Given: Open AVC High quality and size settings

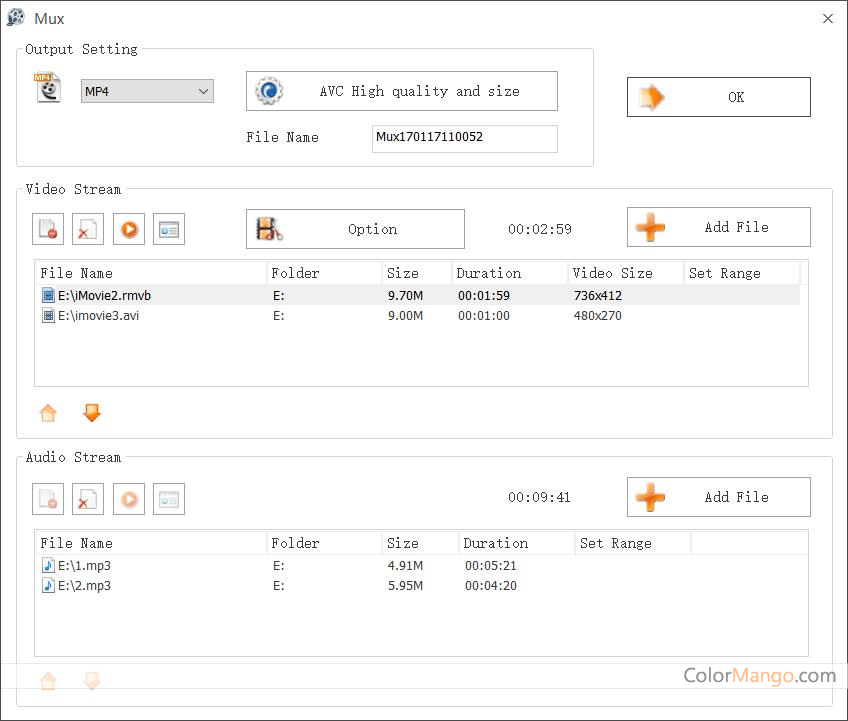Looking at the screenshot, I should pyautogui.click(x=401, y=91).
